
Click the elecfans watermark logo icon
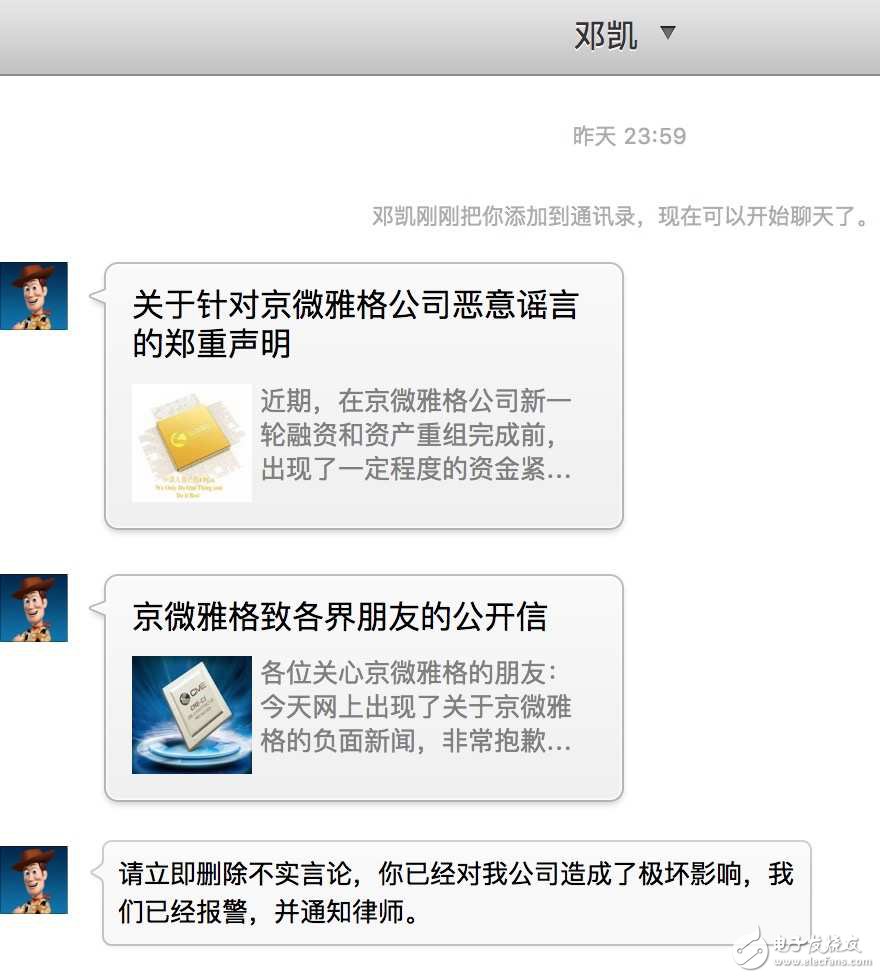752,949
